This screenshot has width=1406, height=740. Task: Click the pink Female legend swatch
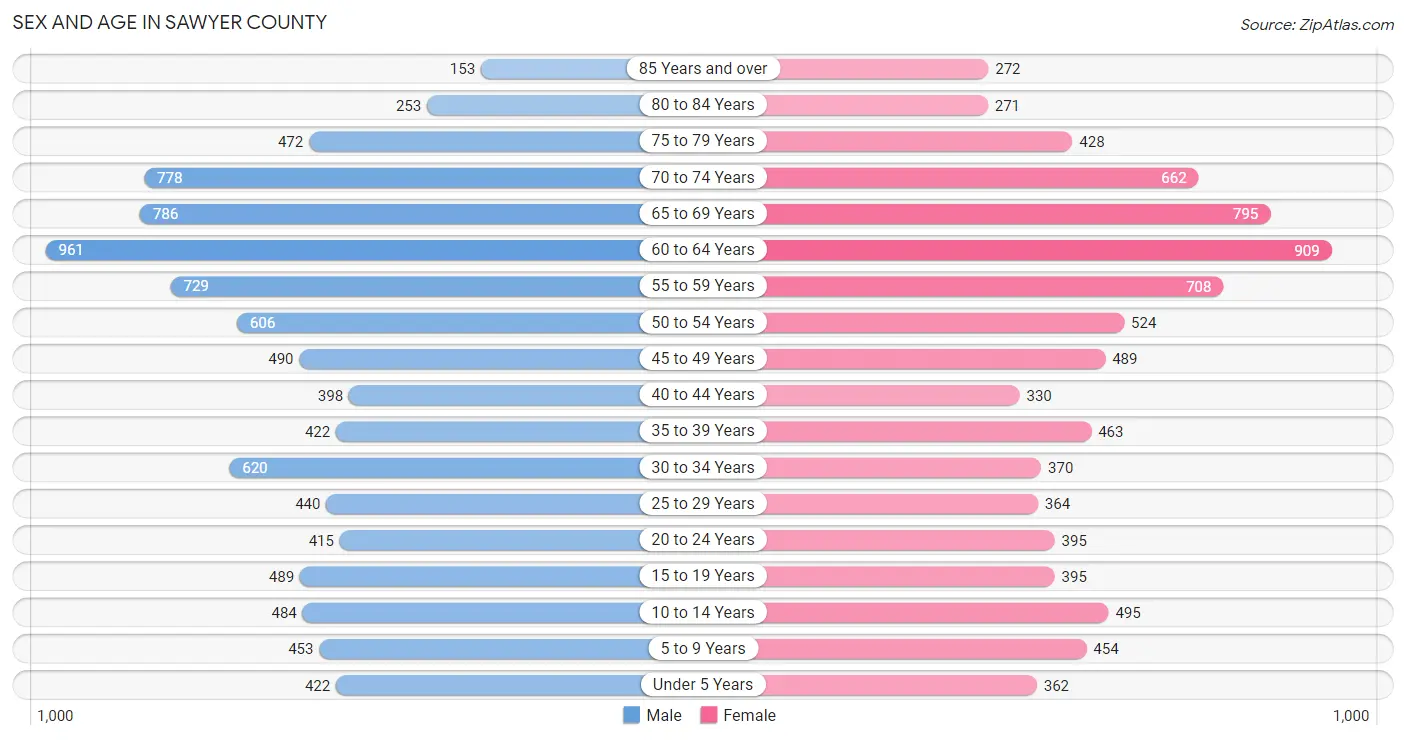(x=709, y=715)
